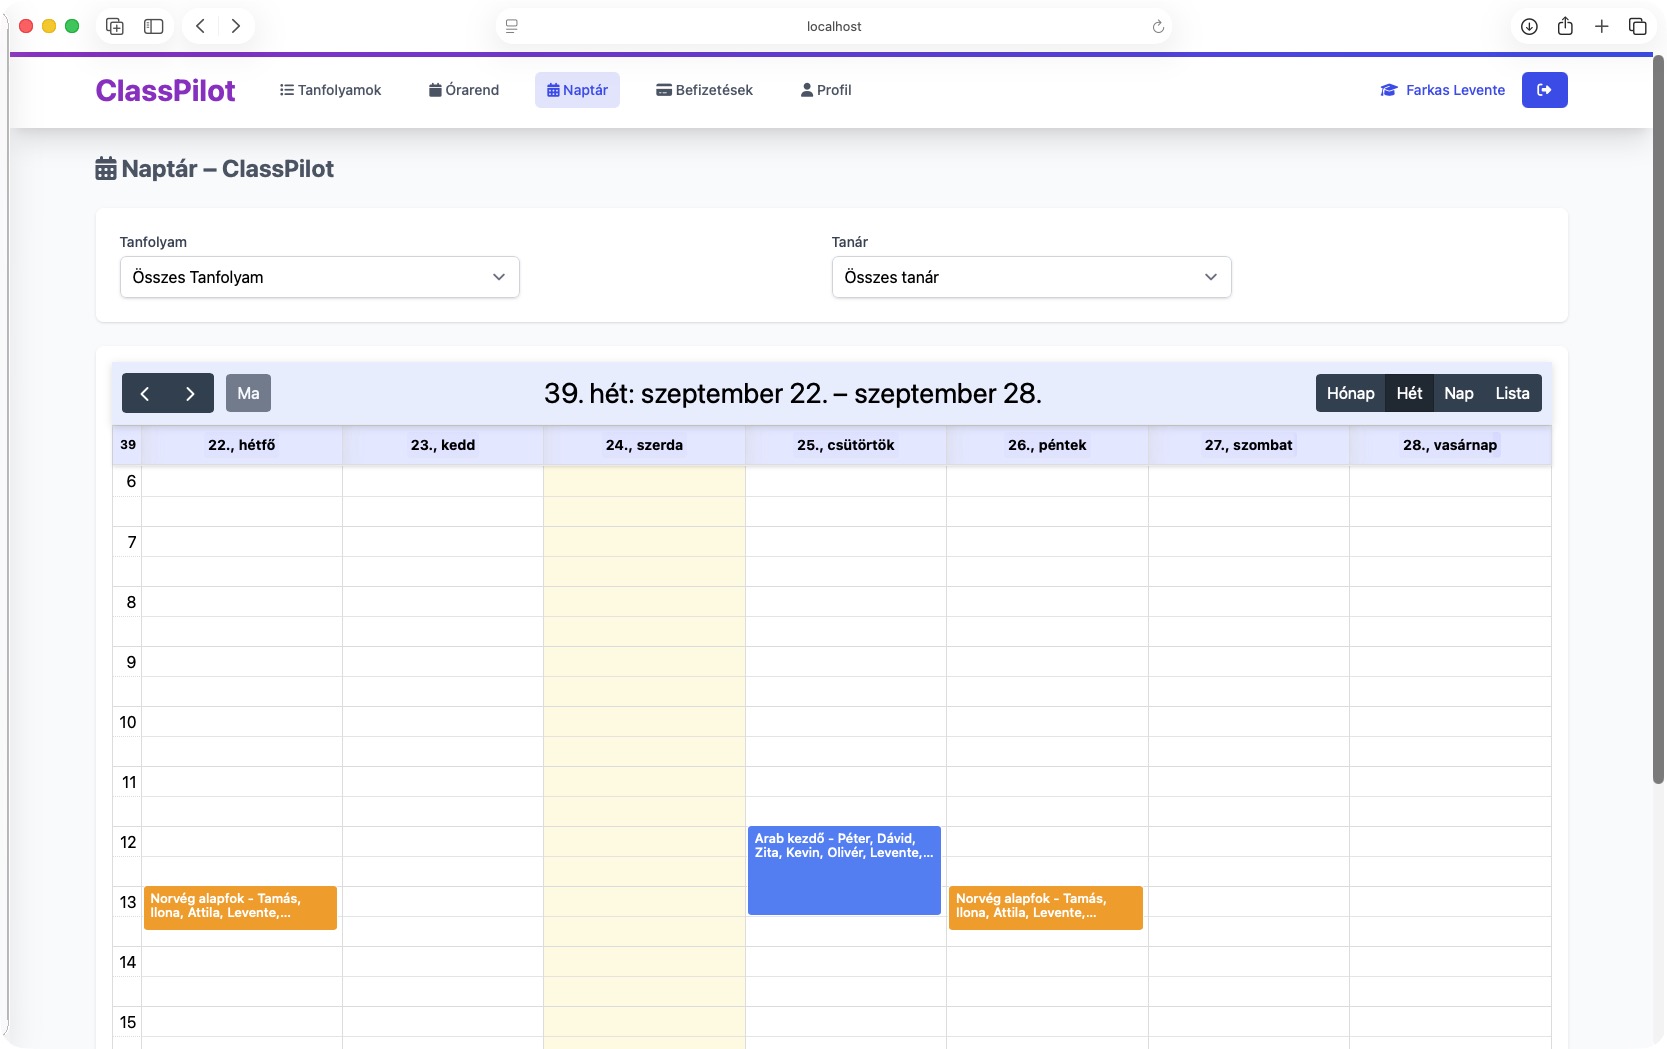1667x1049 pixels.
Task: Open Monday's Norvég alapfok event
Action: (x=240, y=907)
